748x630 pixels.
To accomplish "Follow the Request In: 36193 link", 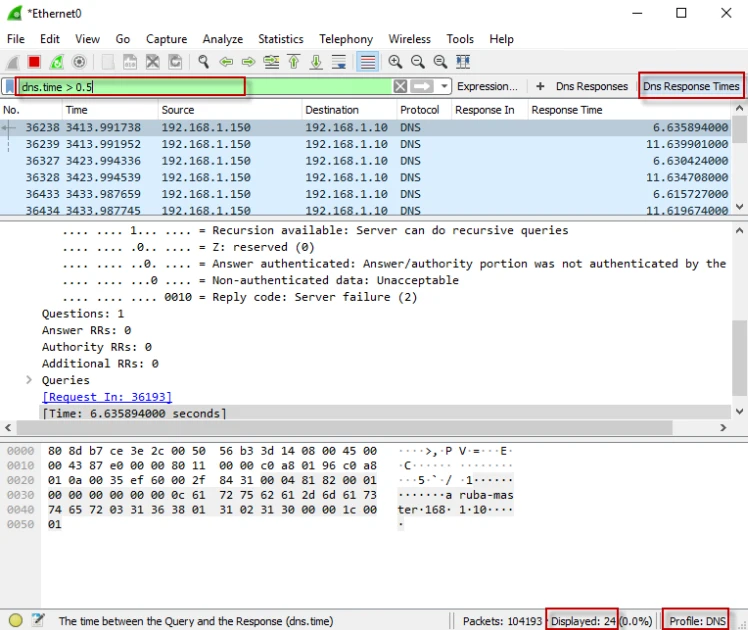I will click(x=107, y=397).
